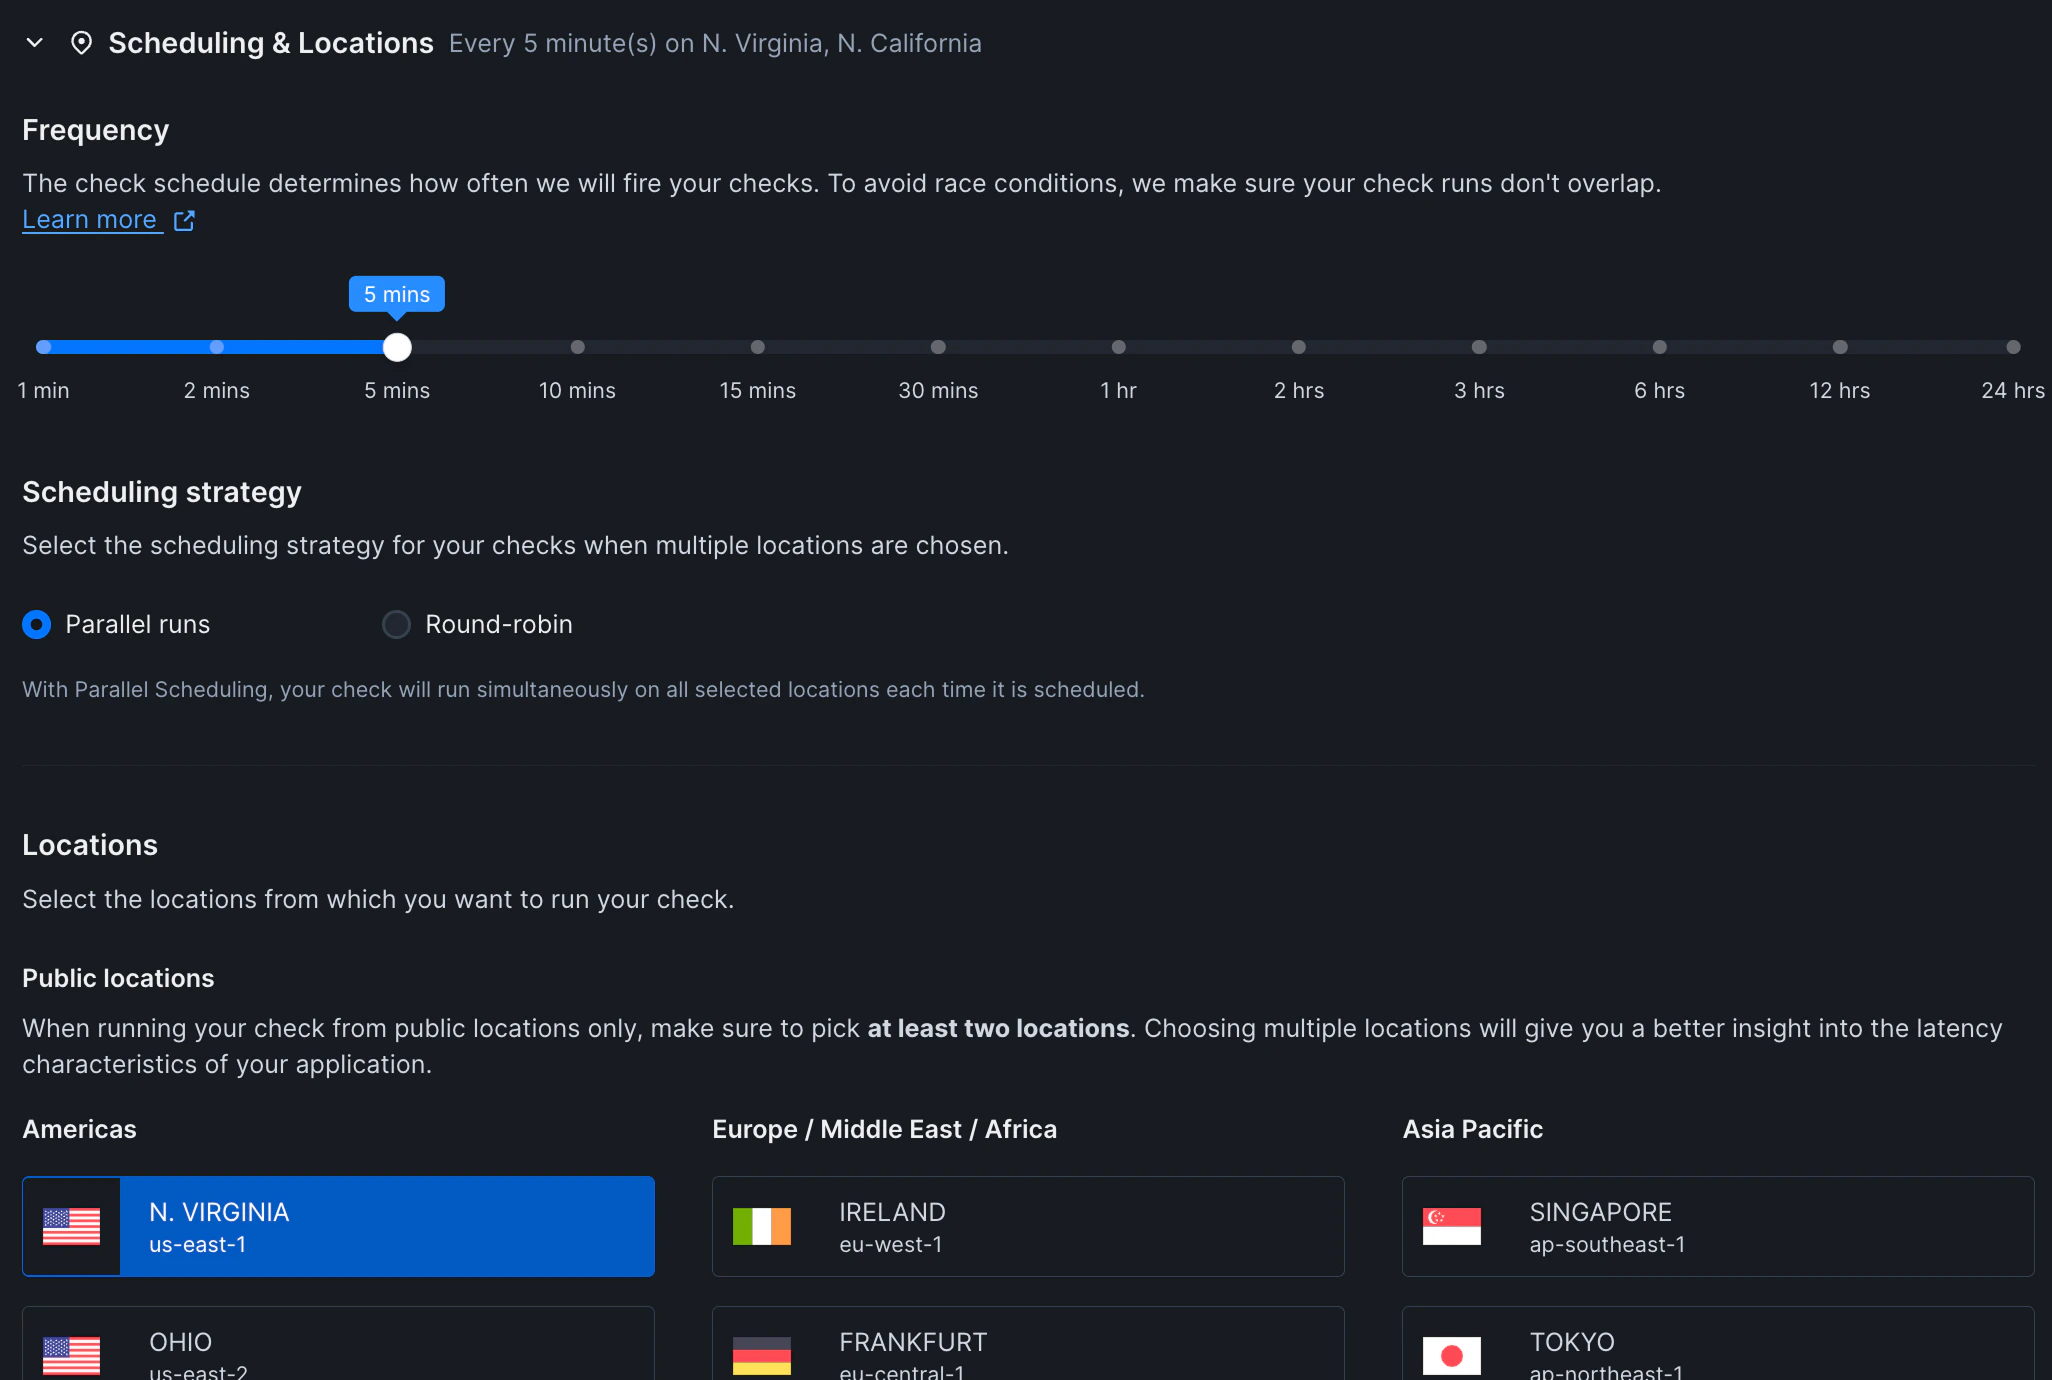
Task: Open the Learn more link
Action: tap(91, 219)
